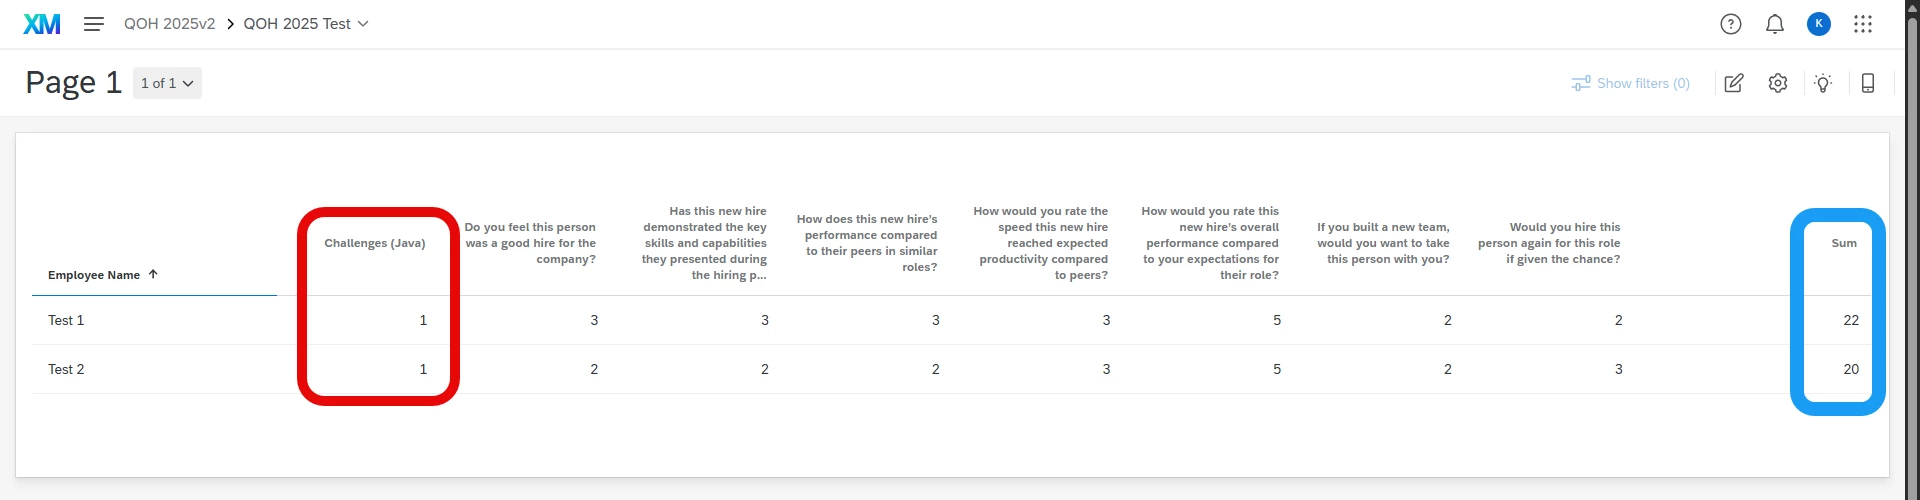This screenshot has height=500, width=1920.
Task: Open the app switcher grid icon
Action: [1863, 24]
